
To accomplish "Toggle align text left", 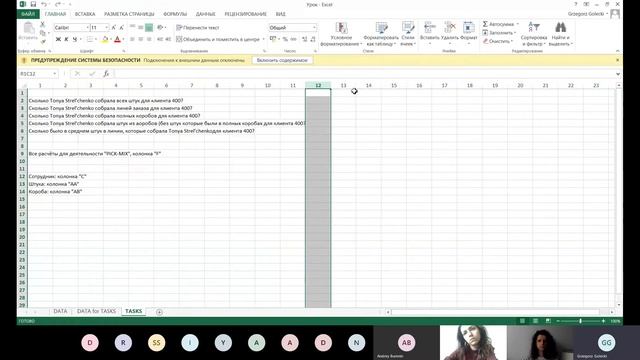I will click(x=132, y=39).
